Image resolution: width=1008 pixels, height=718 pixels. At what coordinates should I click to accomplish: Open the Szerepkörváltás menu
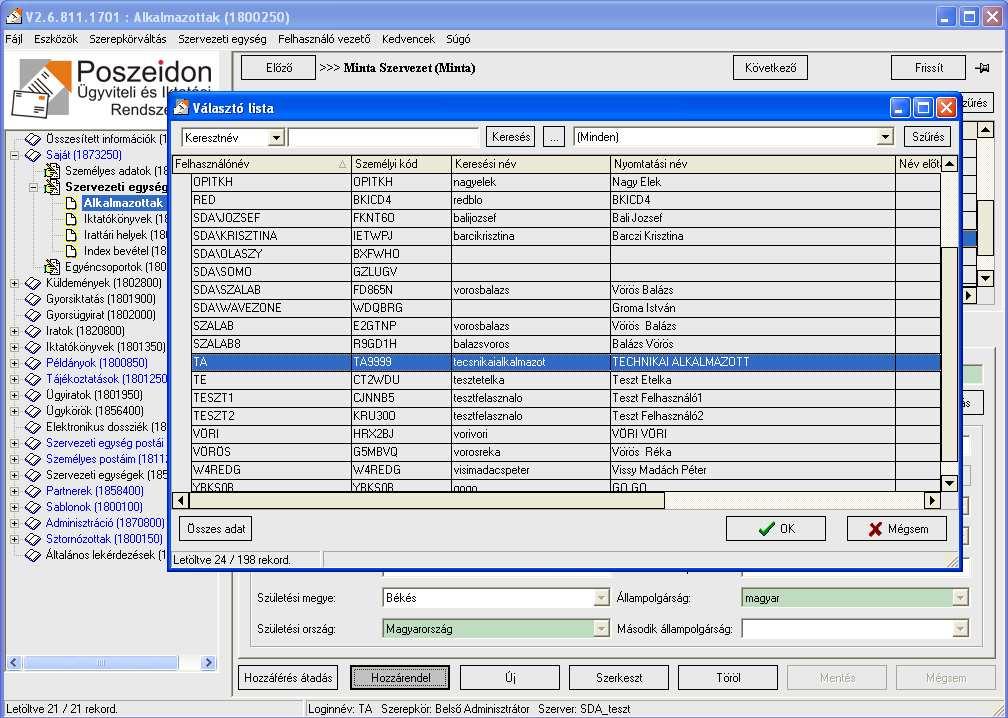click(128, 39)
